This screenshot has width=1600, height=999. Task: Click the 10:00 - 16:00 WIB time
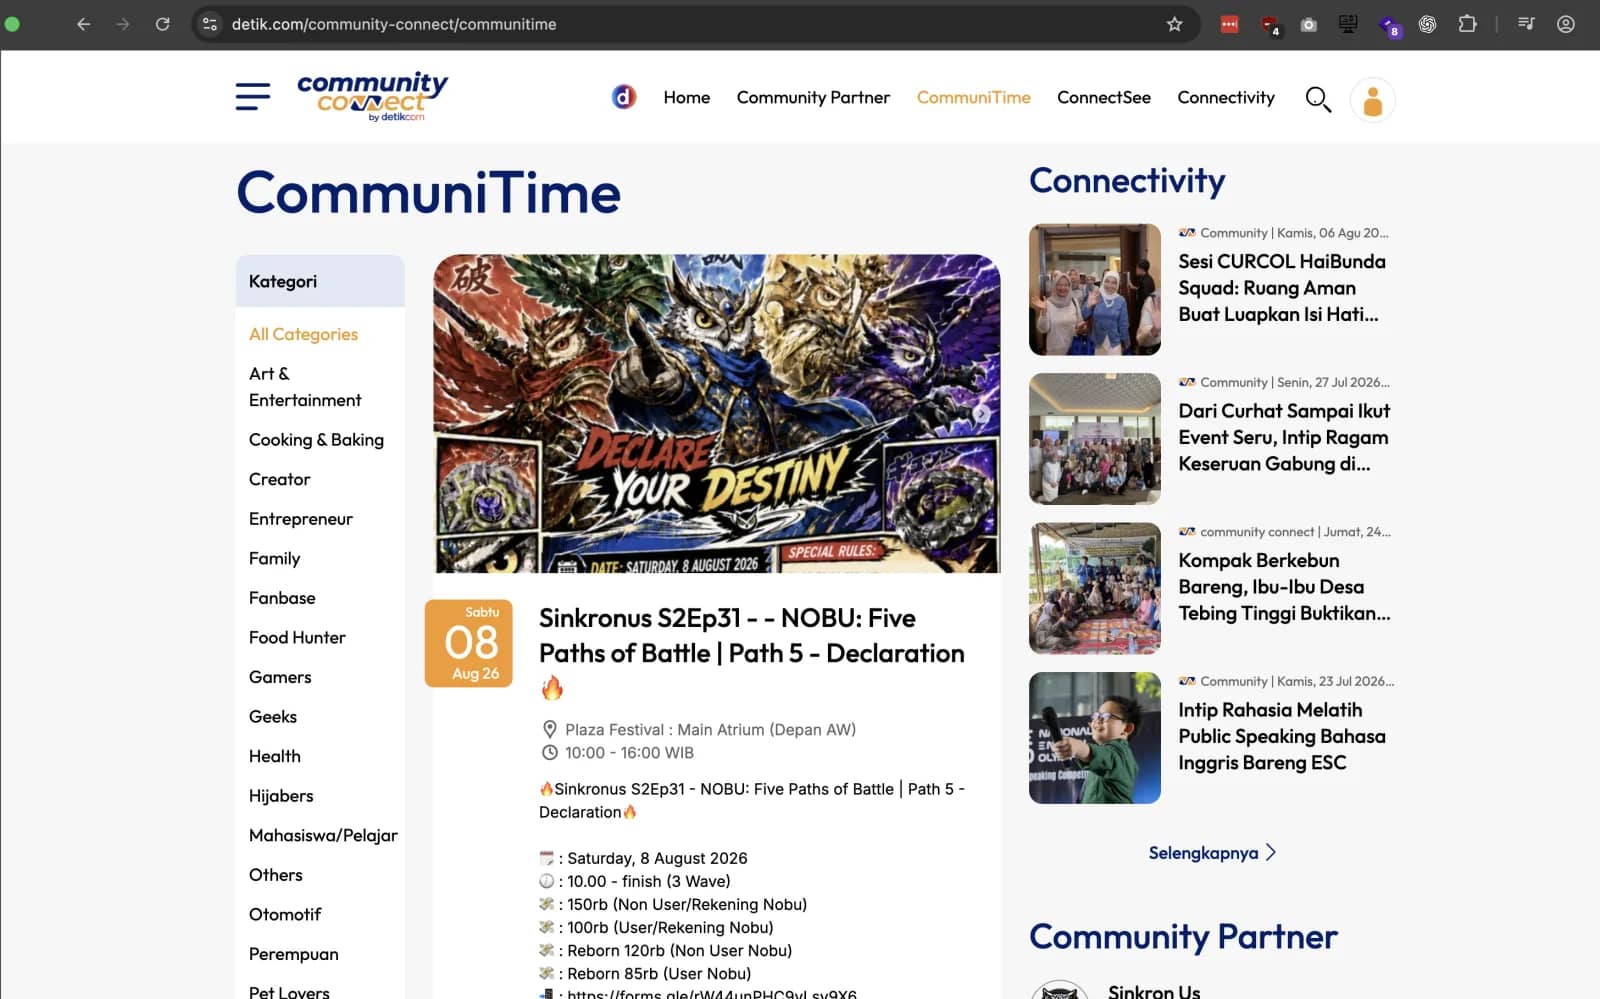[x=629, y=753]
